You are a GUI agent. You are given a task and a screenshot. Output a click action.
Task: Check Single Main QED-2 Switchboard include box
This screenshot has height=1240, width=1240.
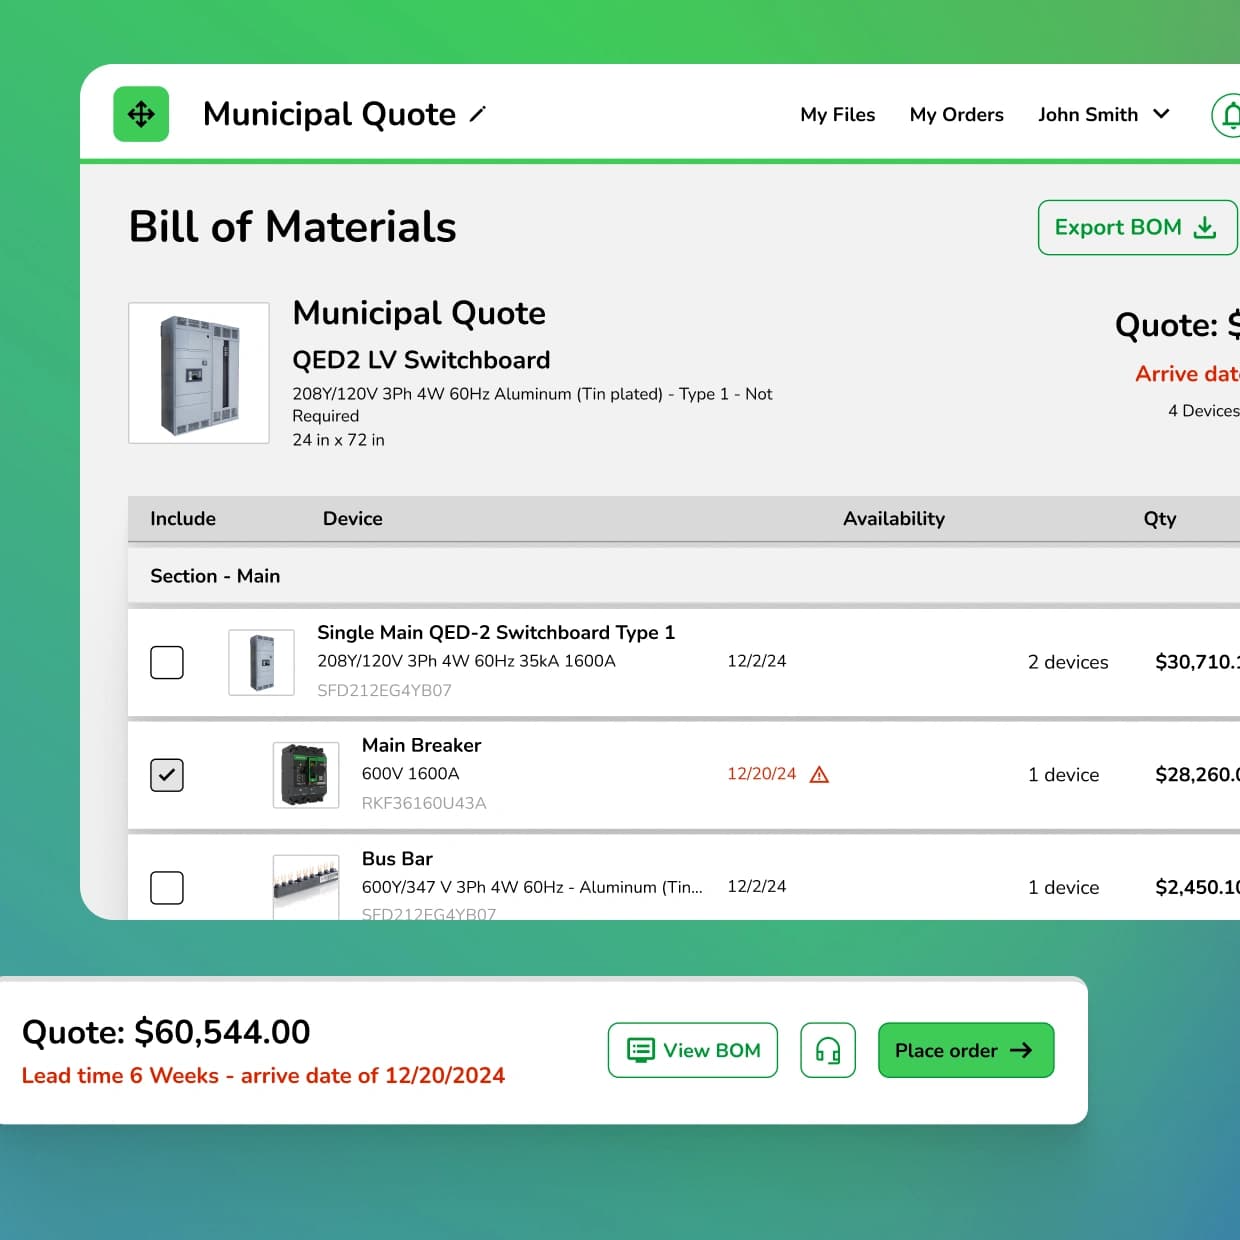167,662
